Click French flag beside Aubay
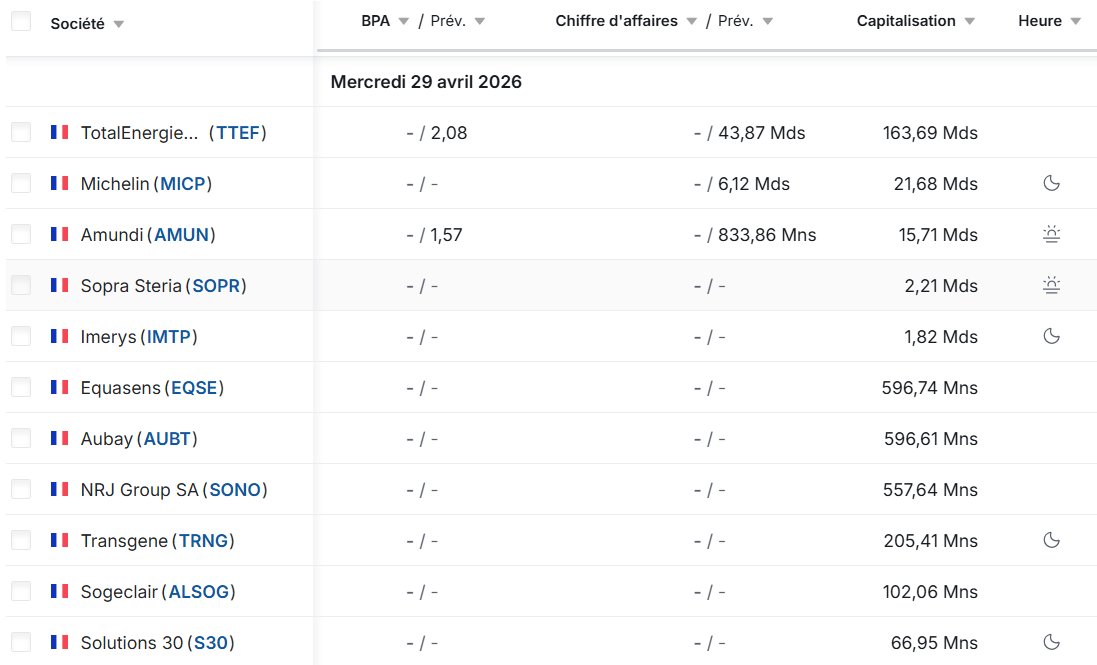 pos(59,438)
